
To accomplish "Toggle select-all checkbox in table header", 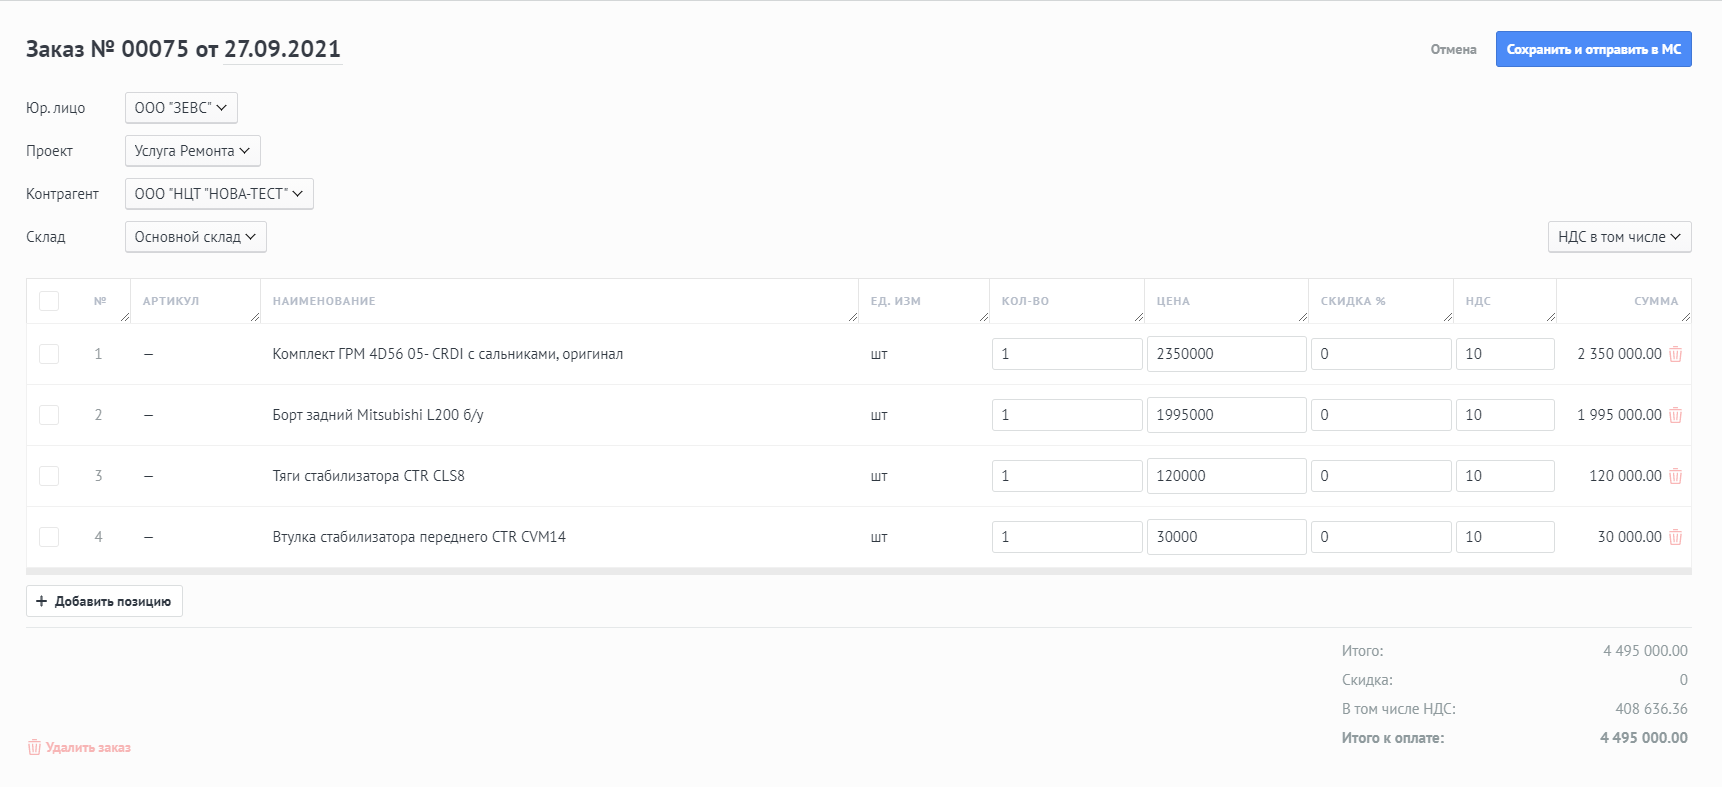I will [x=49, y=301].
